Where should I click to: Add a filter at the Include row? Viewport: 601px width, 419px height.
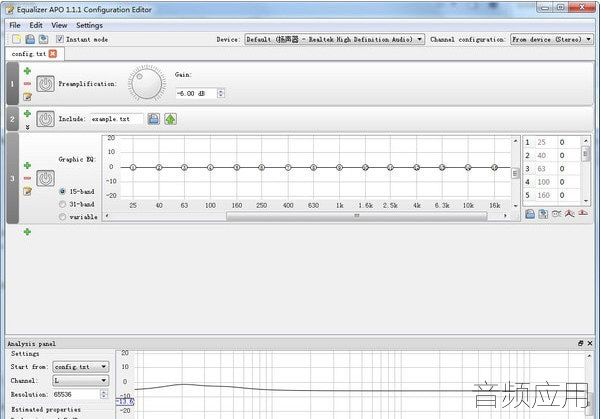point(27,113)
